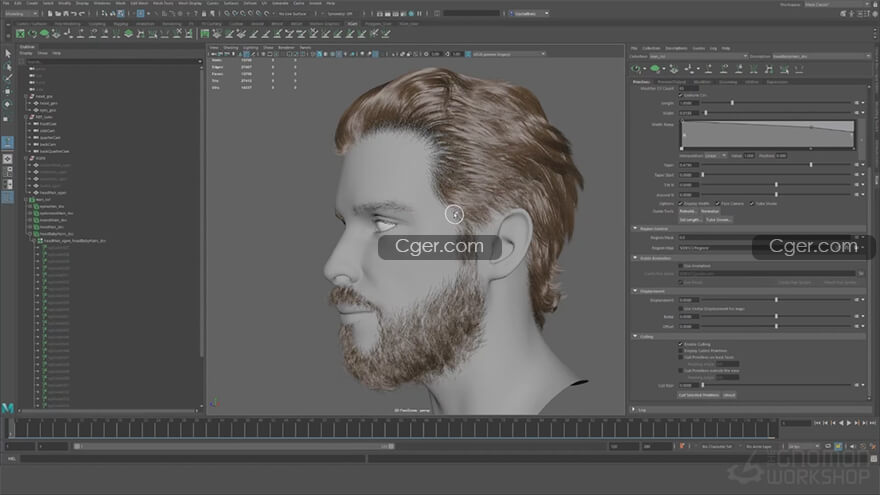Screen dimensions: 880x495
Task: Click the green eye preview icon in XGen toolbar
Action: point(656,69)
